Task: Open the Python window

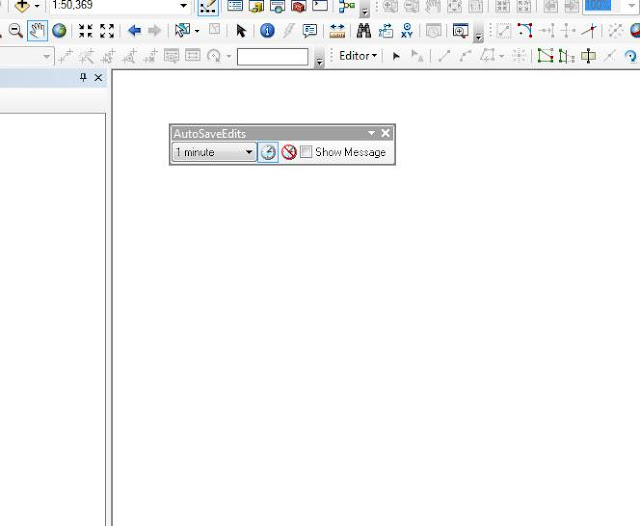Action: [320, 5]
